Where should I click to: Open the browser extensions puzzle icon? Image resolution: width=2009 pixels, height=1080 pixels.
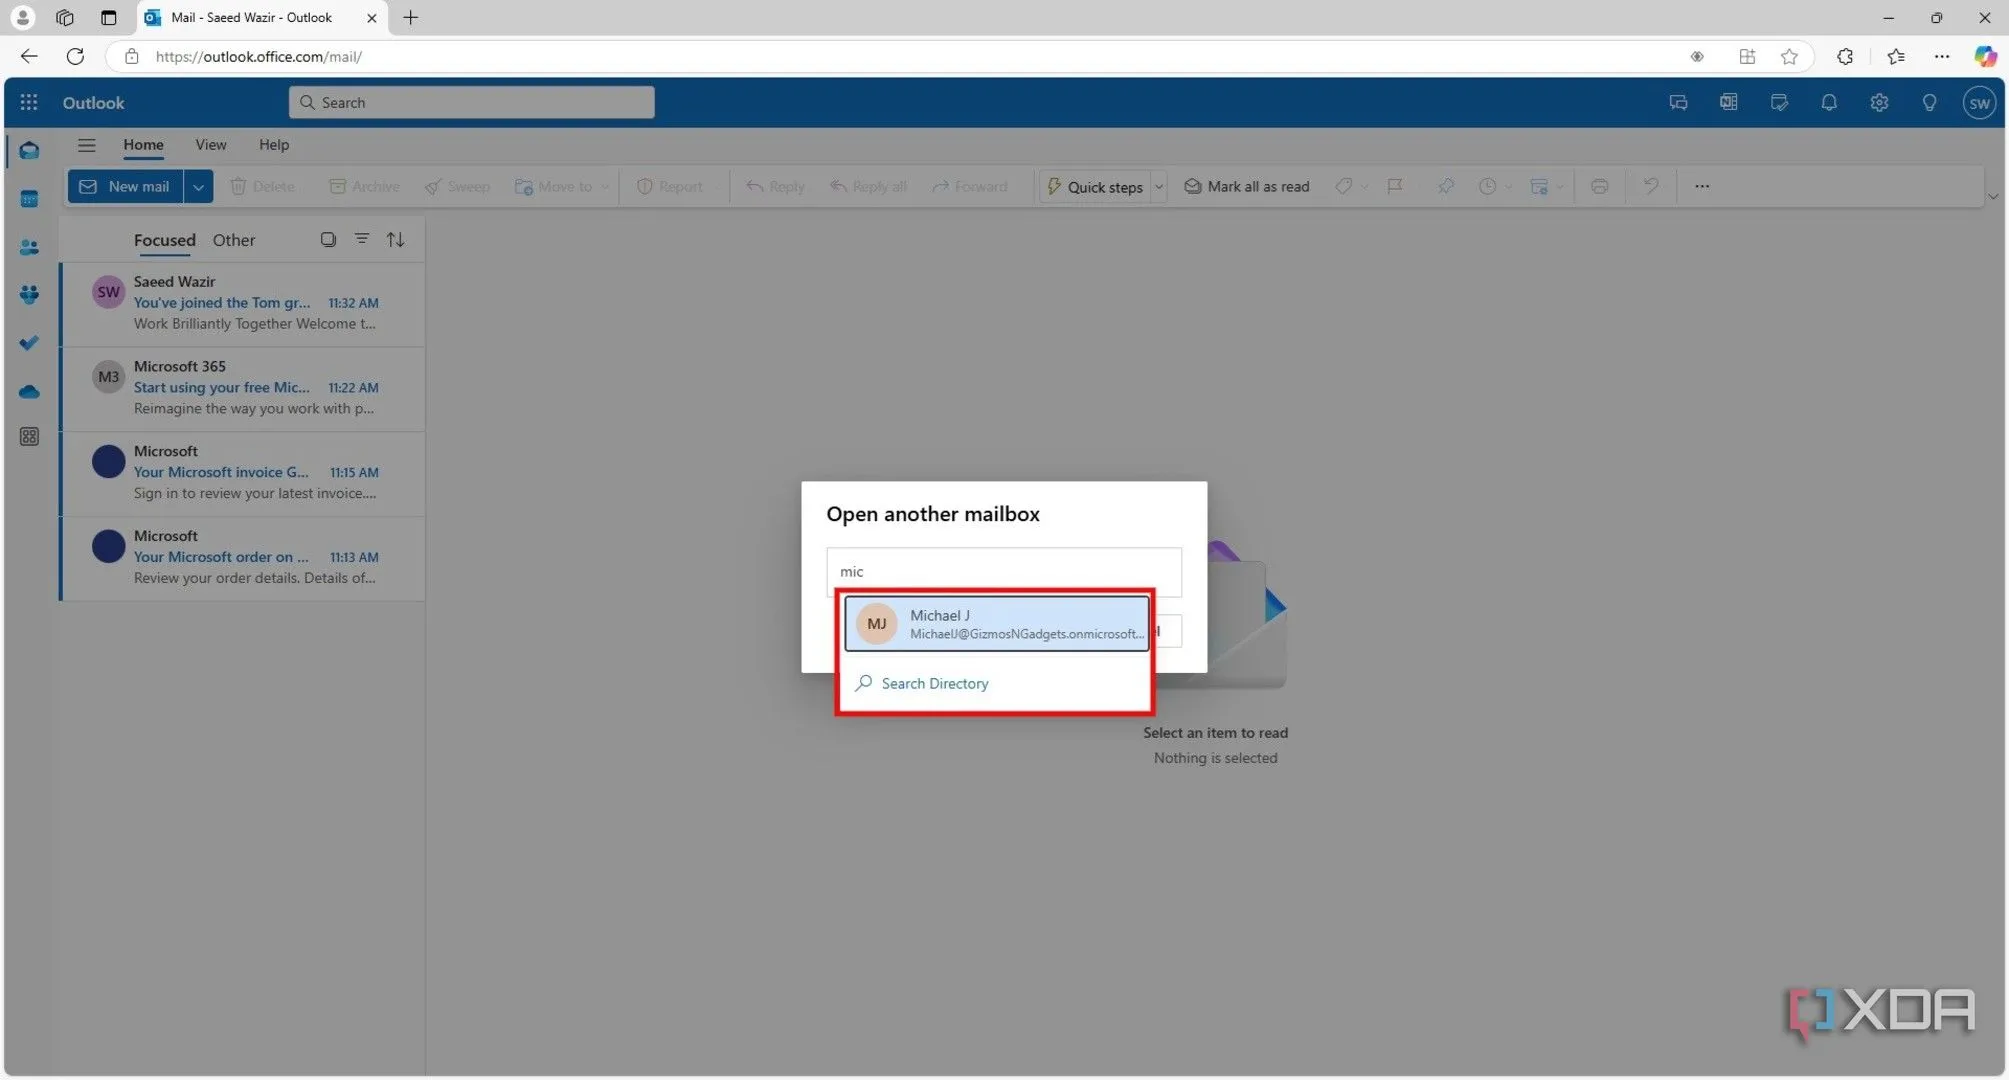(1845, 57)
